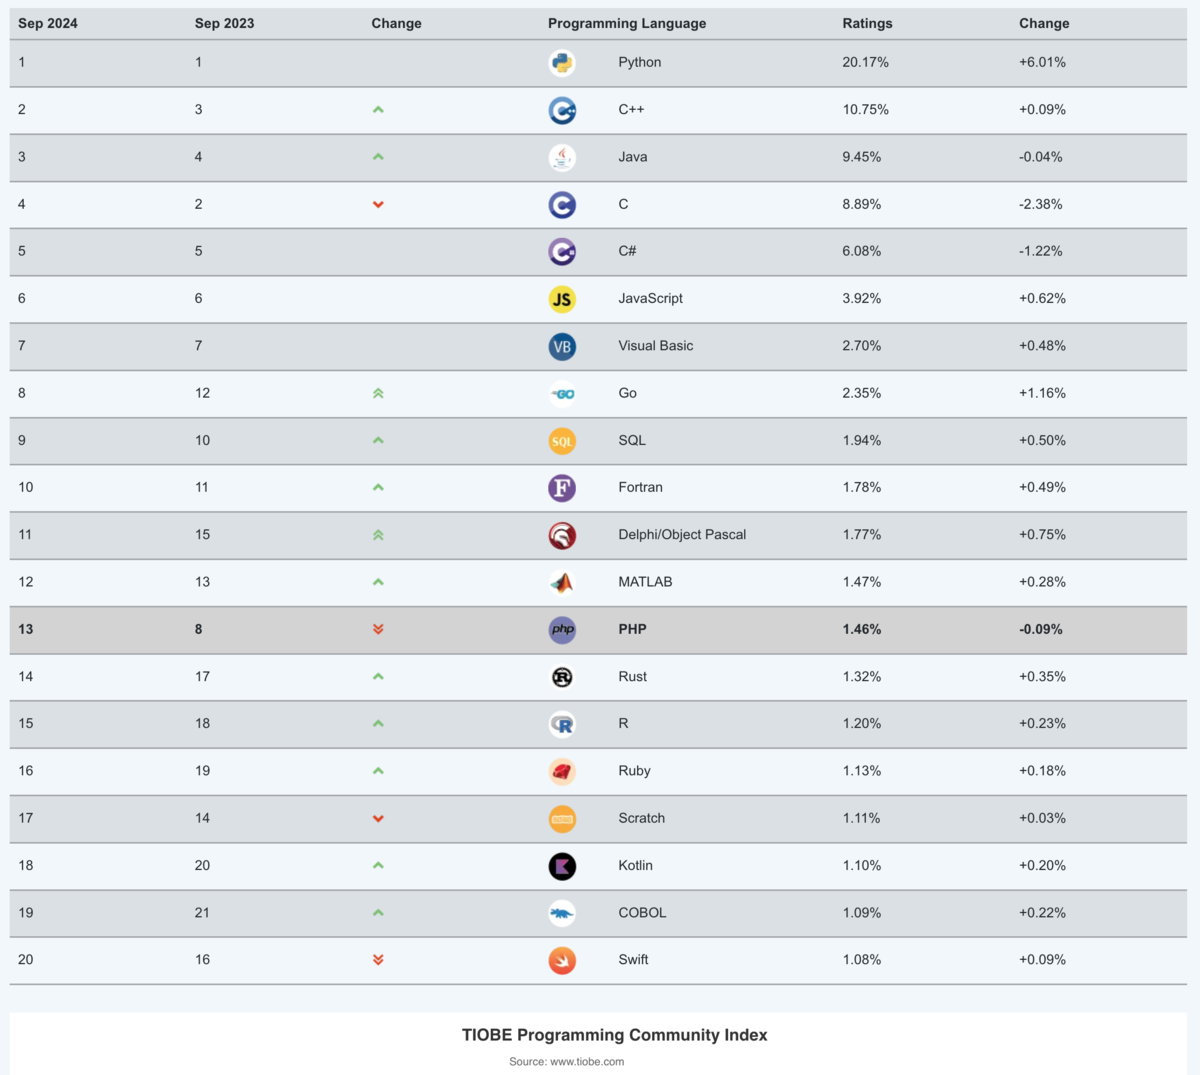The image size is (1200, 1075).
Task: Click the C++ language logo
Action: point(562,110)
